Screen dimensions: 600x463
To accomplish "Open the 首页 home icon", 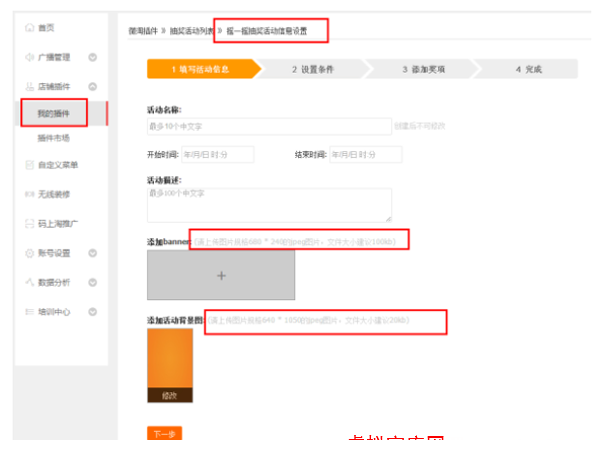I will [29, 28].
